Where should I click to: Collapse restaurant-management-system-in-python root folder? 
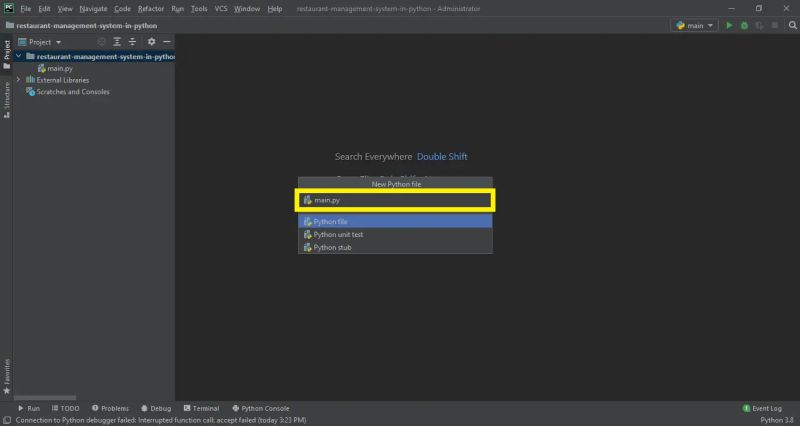[x=19, y=56]
